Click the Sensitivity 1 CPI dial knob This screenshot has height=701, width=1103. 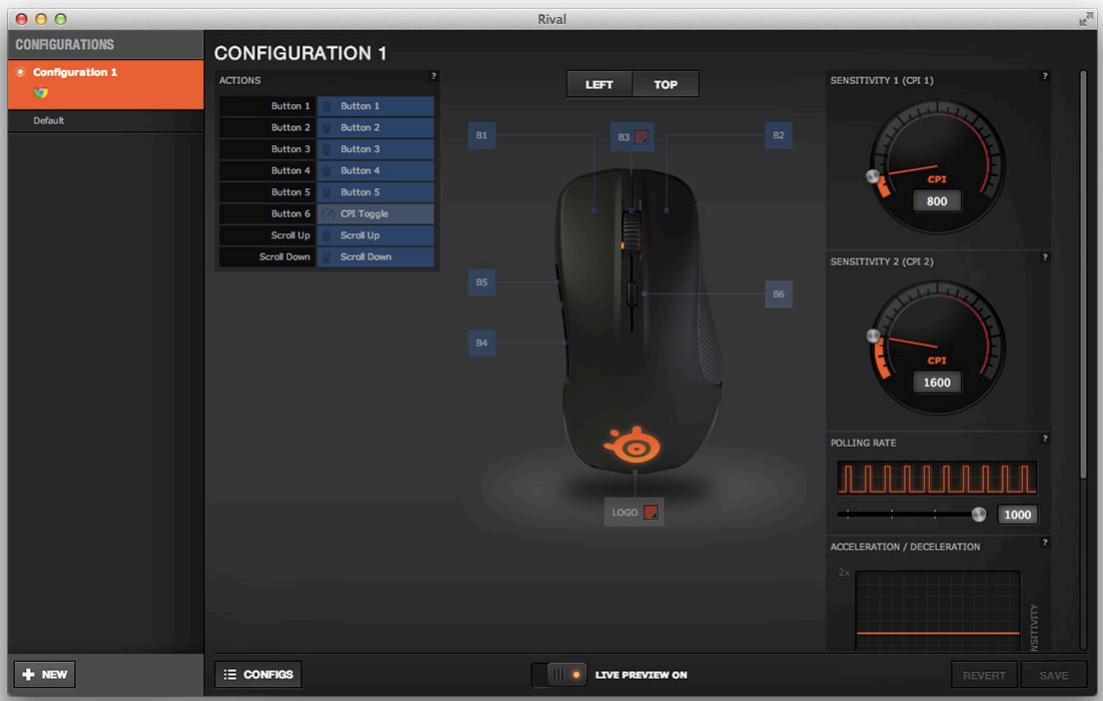[x=873, y=176]
